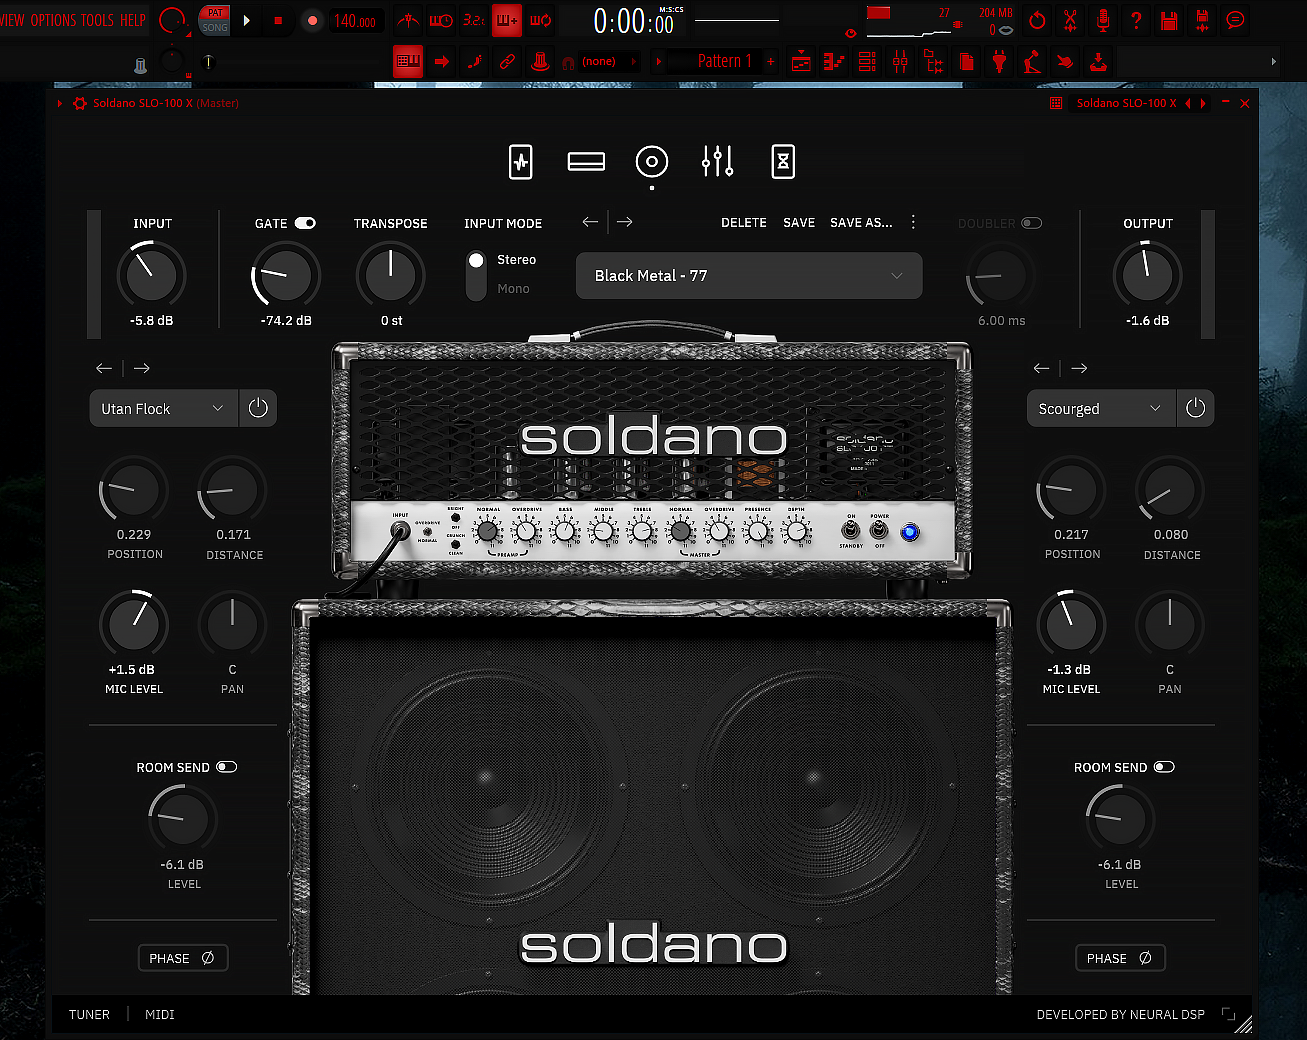
Task: Open the time effects hourglass section icon
Action: pos(783,162)
